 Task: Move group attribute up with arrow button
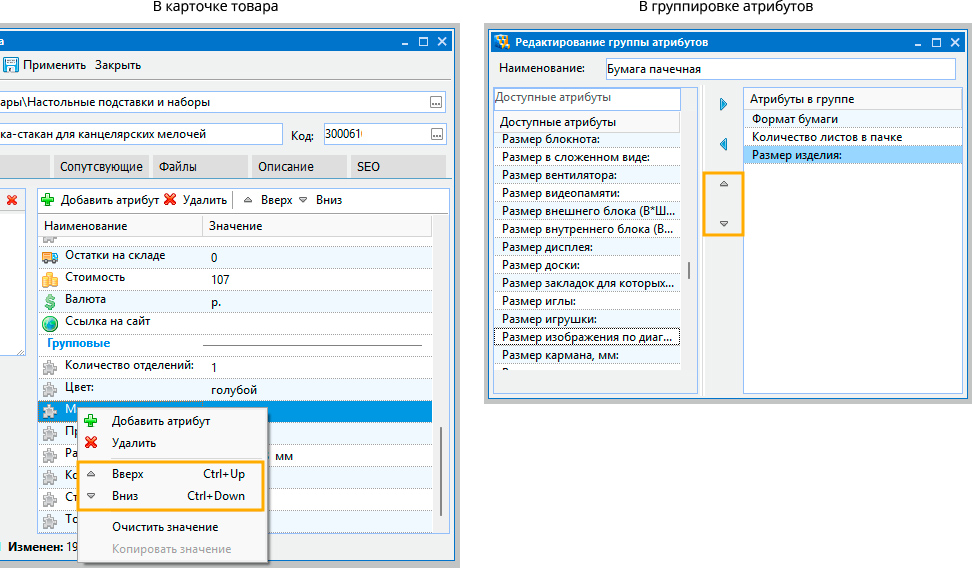tap(723, 184)
